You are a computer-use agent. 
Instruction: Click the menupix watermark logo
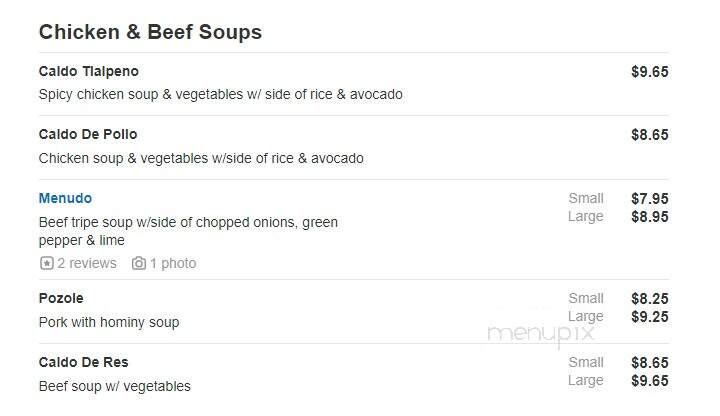[x=541, y=334]
